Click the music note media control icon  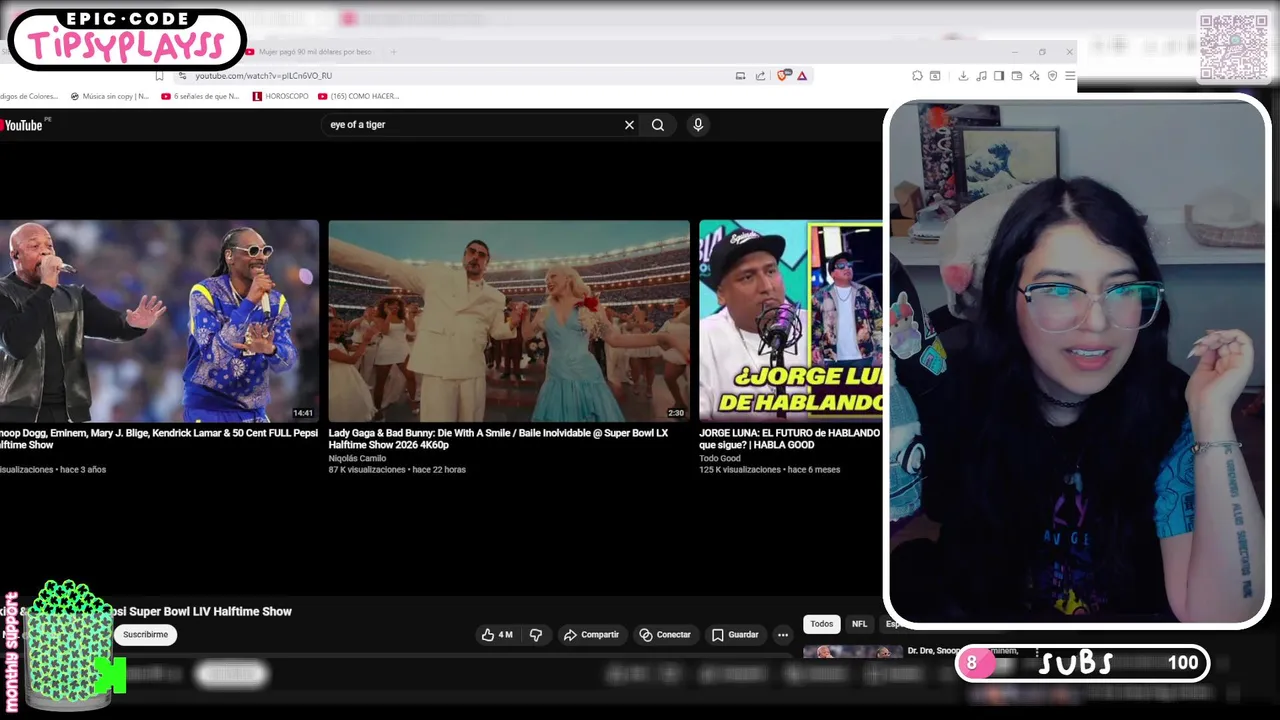[x=981, y=76]
